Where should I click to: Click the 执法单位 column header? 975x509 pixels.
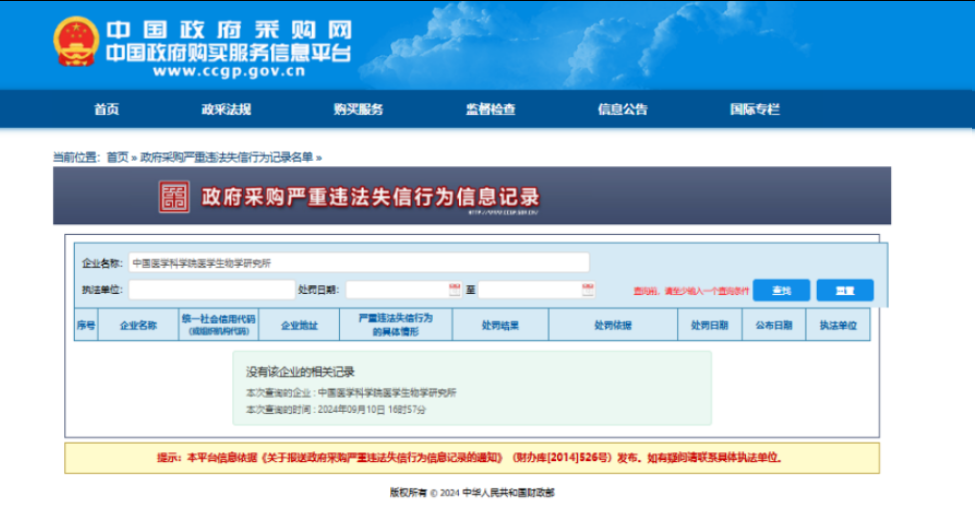[x=838, y=325]
